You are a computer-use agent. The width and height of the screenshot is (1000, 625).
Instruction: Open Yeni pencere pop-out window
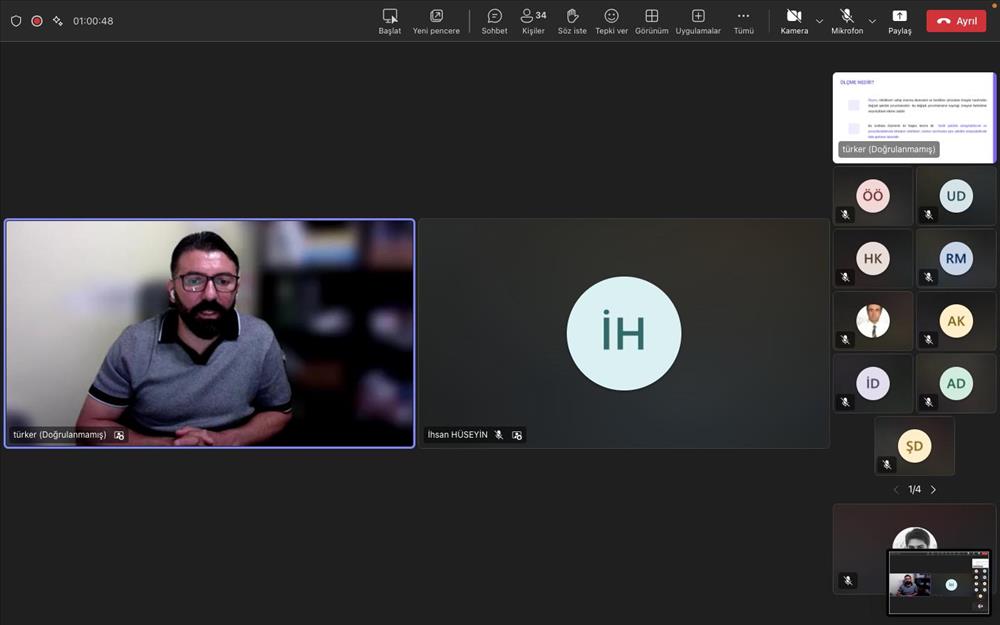tap(436, 21)
